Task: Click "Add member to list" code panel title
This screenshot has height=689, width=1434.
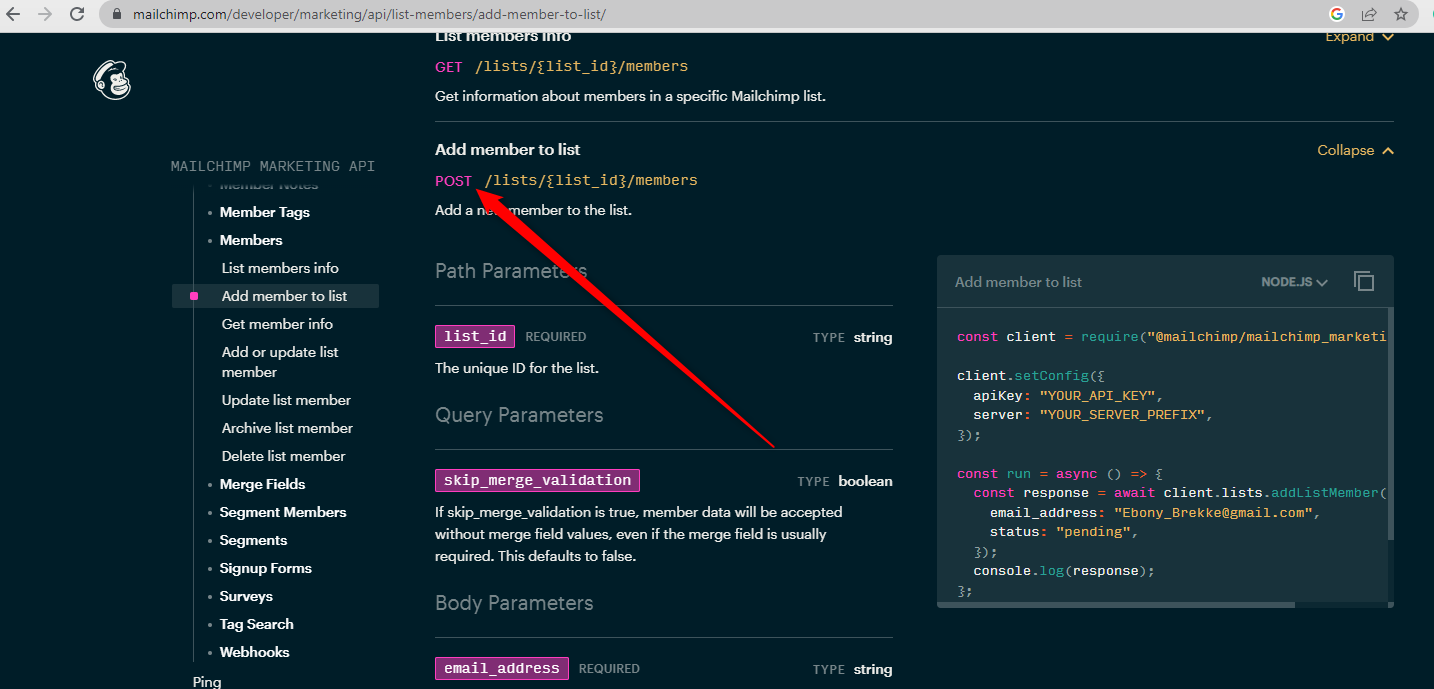Action: click(x=1018, y=282)
